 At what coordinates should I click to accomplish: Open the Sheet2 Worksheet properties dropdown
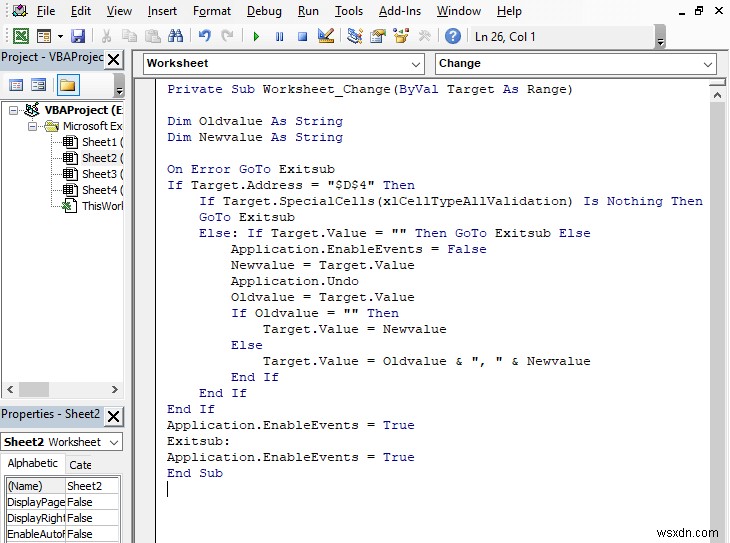pyautogui.click(x=114, y=442)
